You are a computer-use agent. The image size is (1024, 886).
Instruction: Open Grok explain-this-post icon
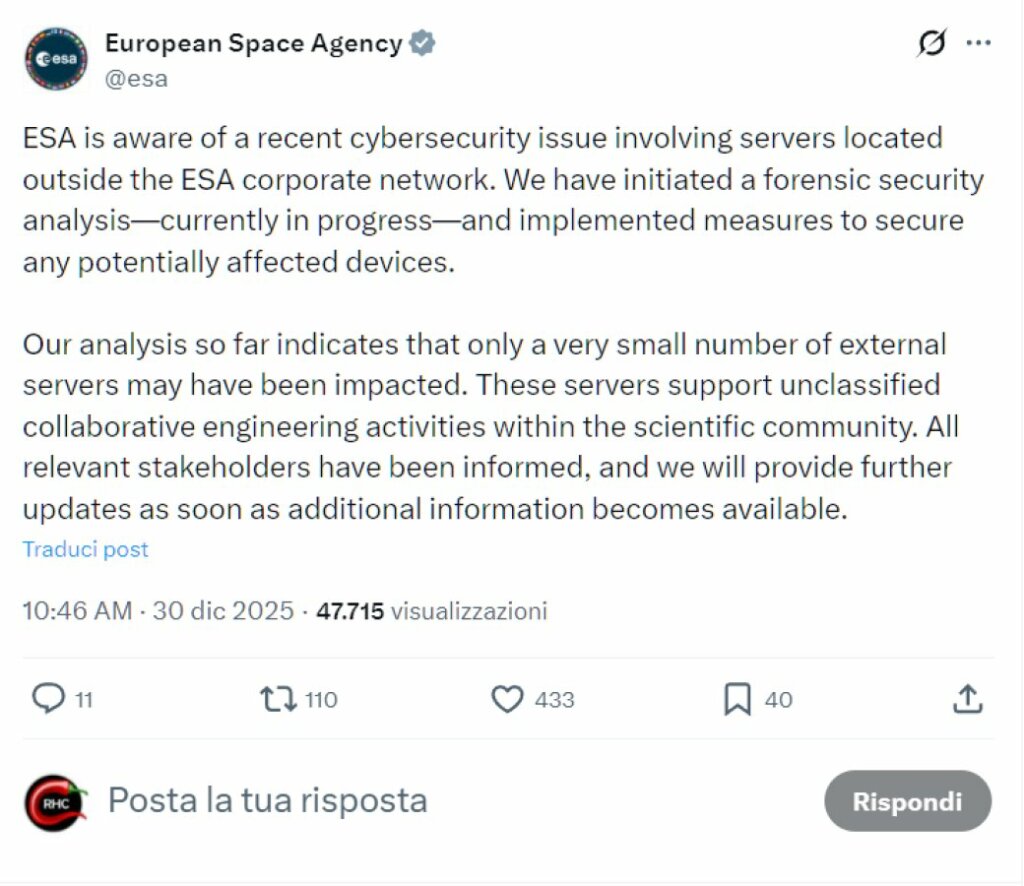pos(931,44)
